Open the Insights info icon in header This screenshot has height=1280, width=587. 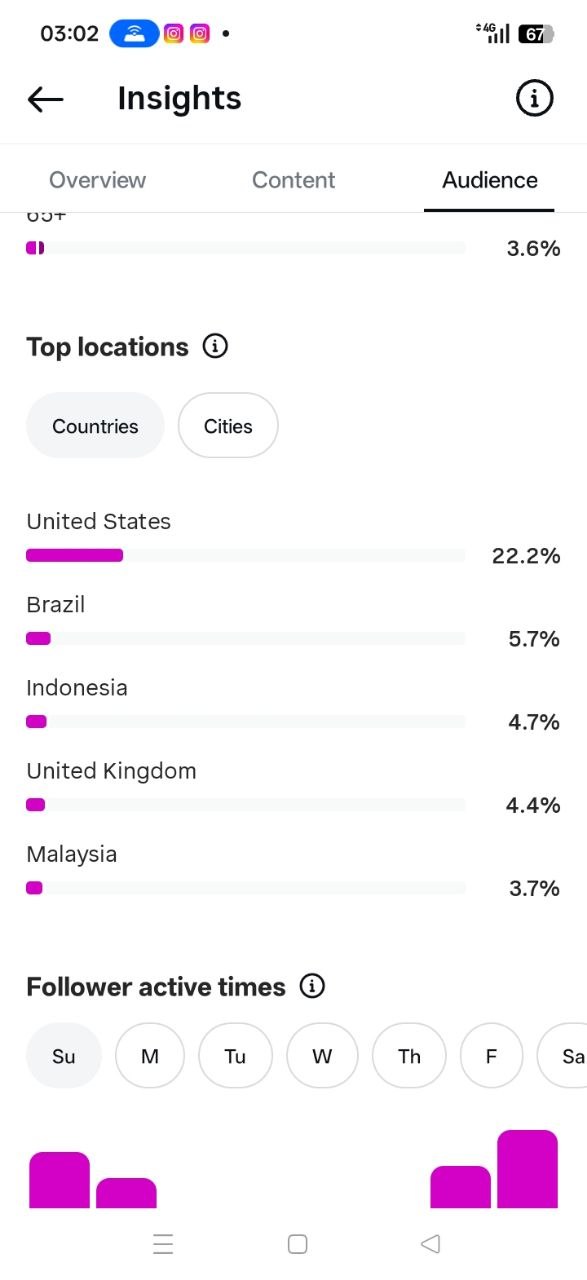(x=534, y=98)
